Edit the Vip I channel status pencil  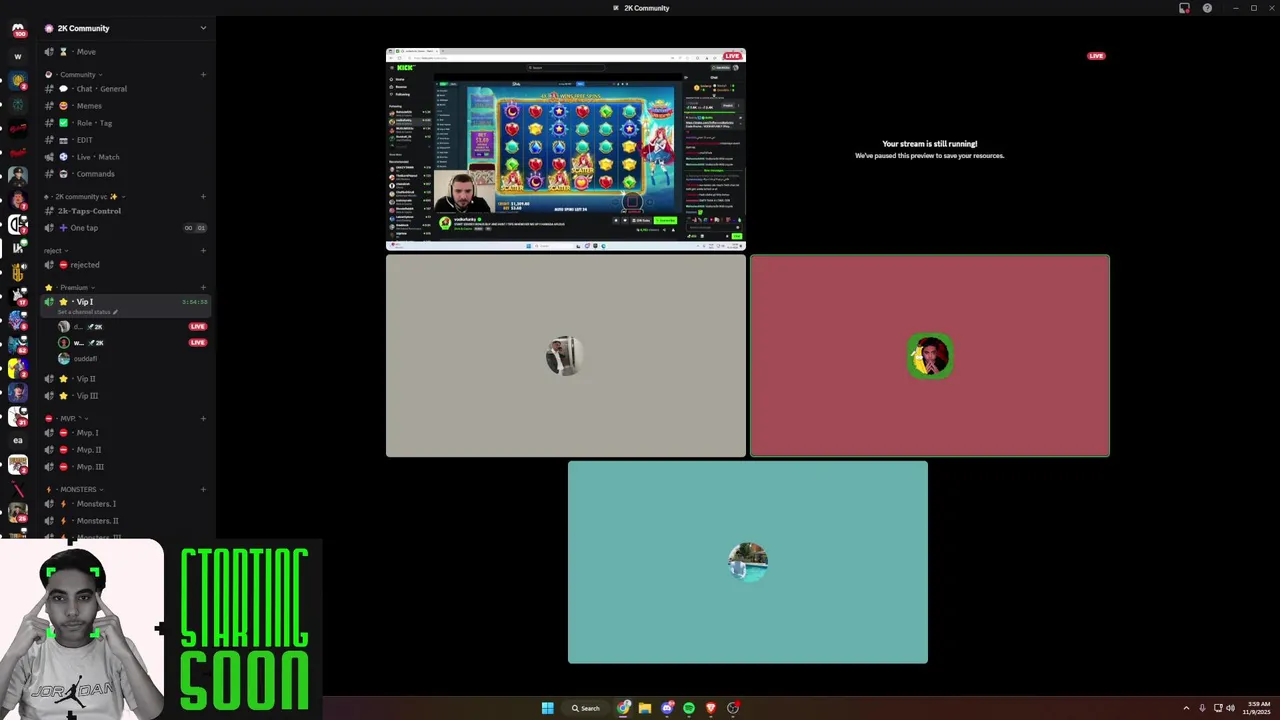(115, 312)
